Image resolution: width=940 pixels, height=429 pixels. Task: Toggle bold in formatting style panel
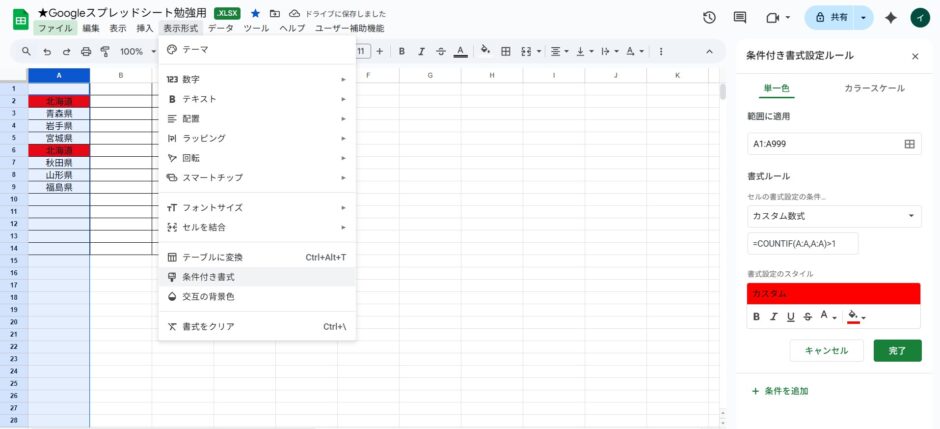[x=757, y=317]
